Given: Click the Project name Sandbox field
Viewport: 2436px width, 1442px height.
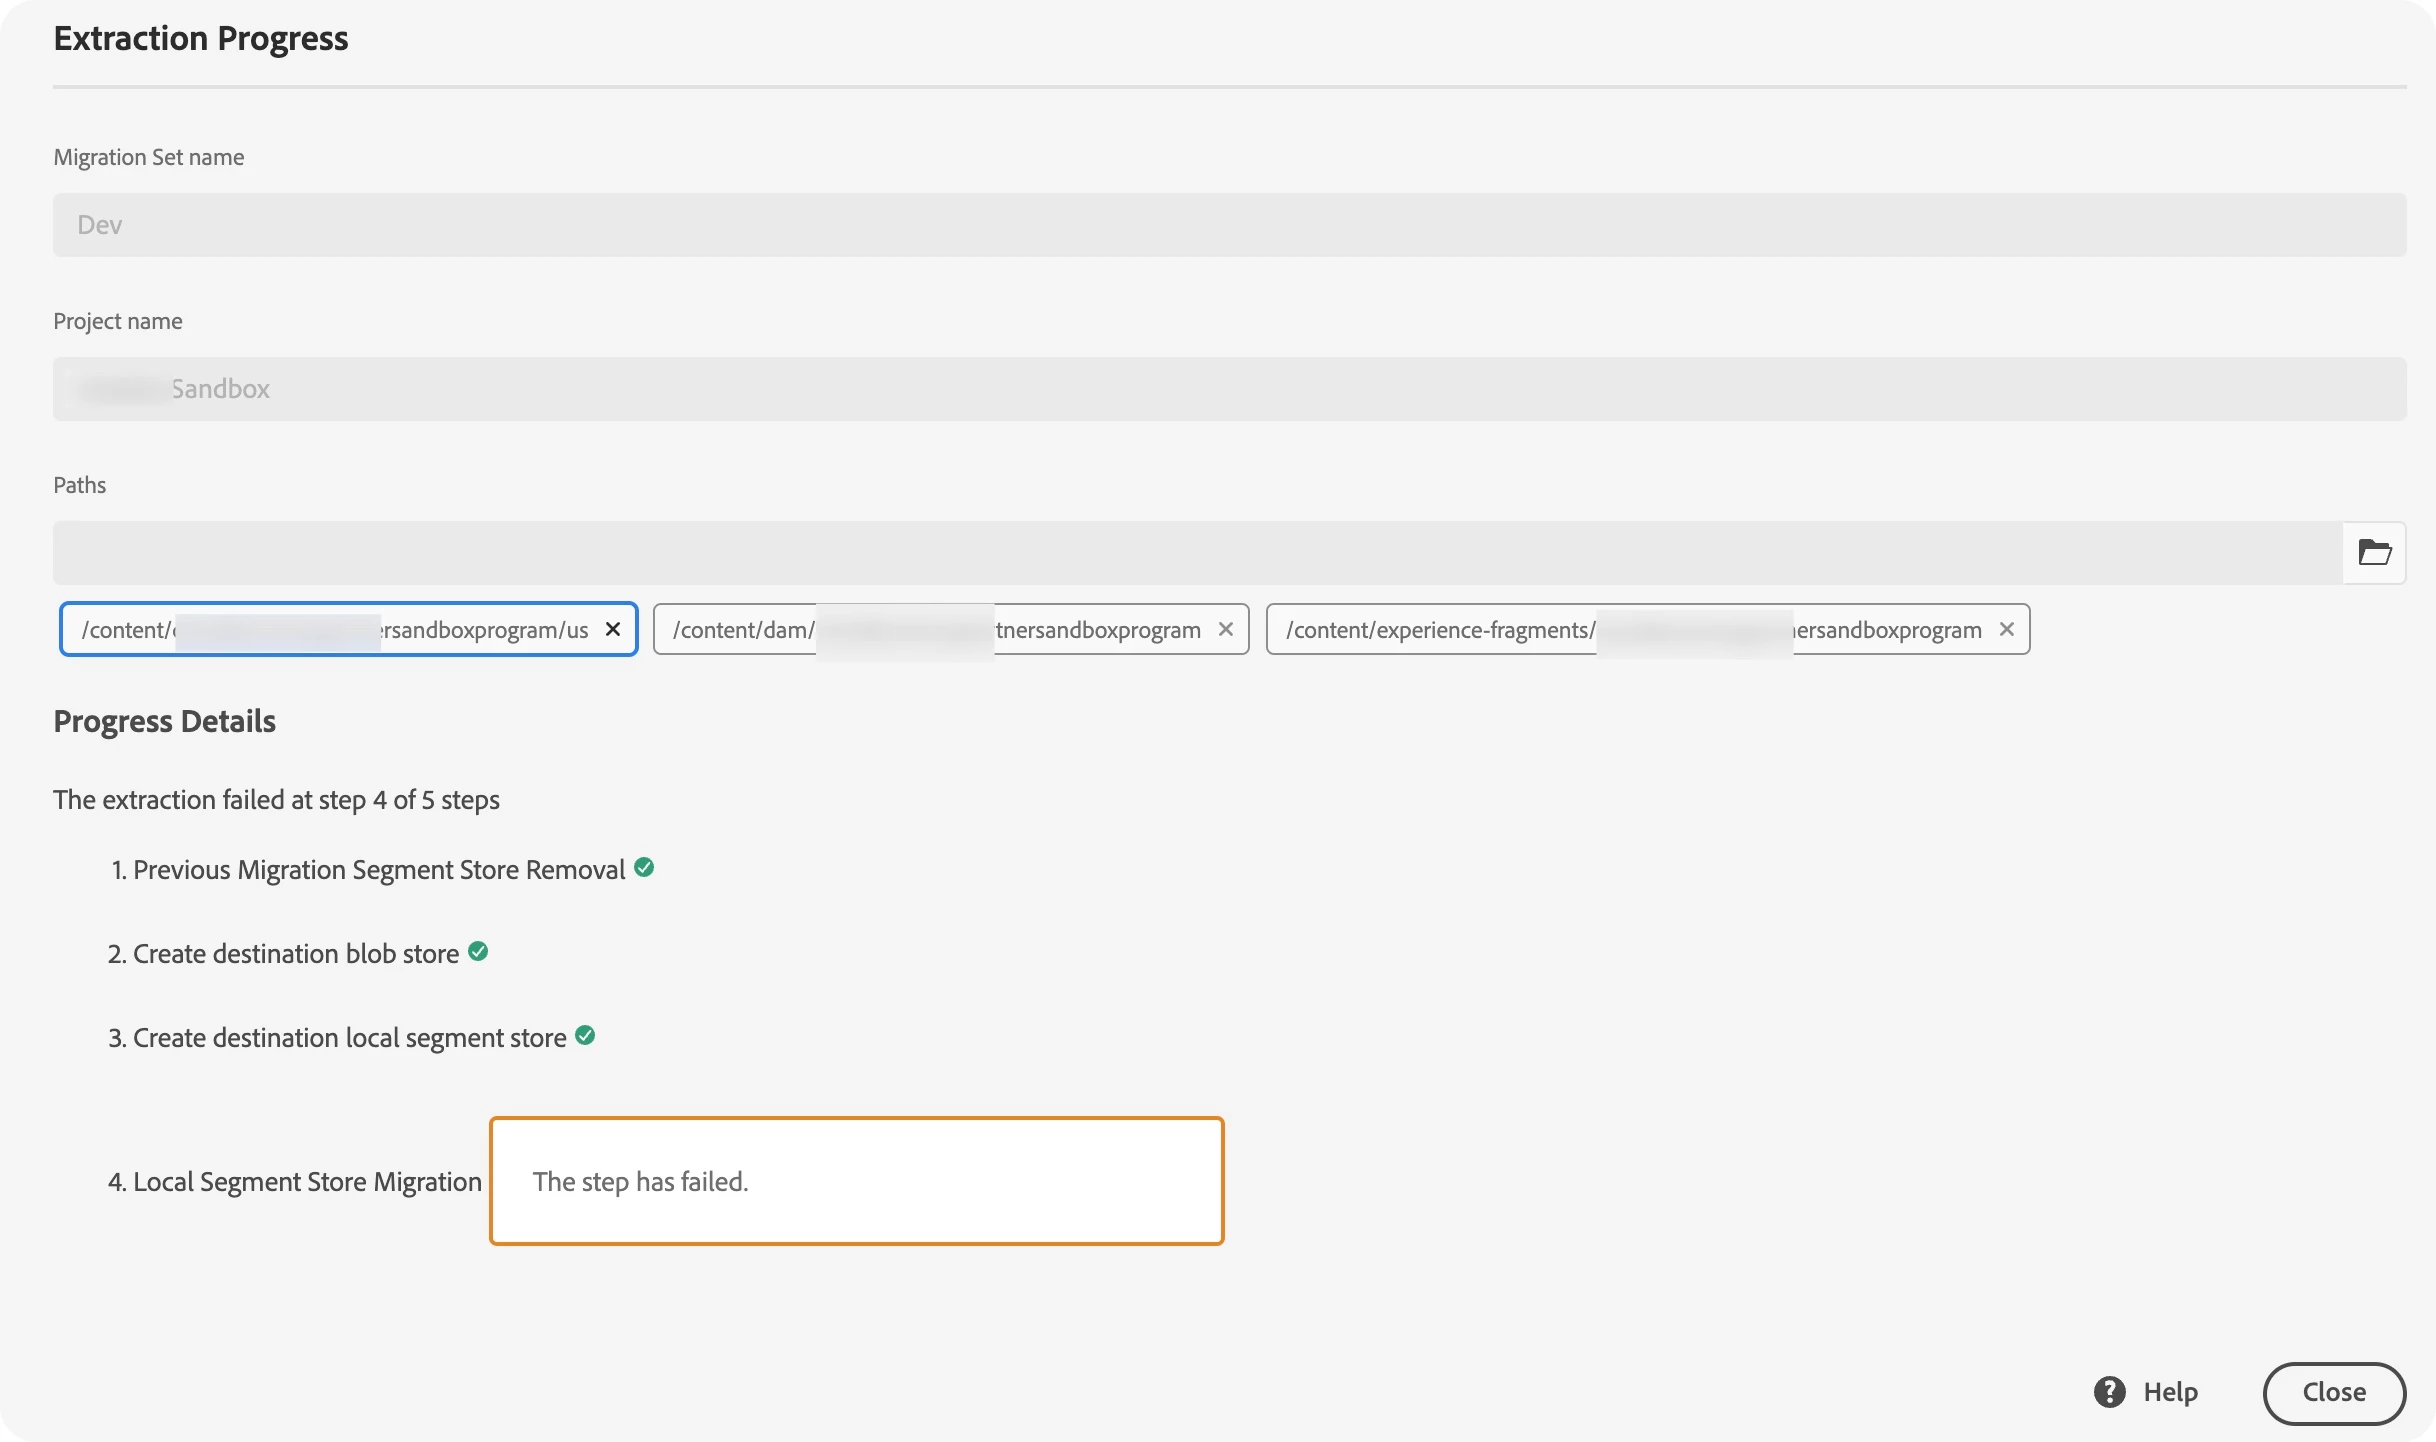Looking at the screenshot, I should 1229,389.
